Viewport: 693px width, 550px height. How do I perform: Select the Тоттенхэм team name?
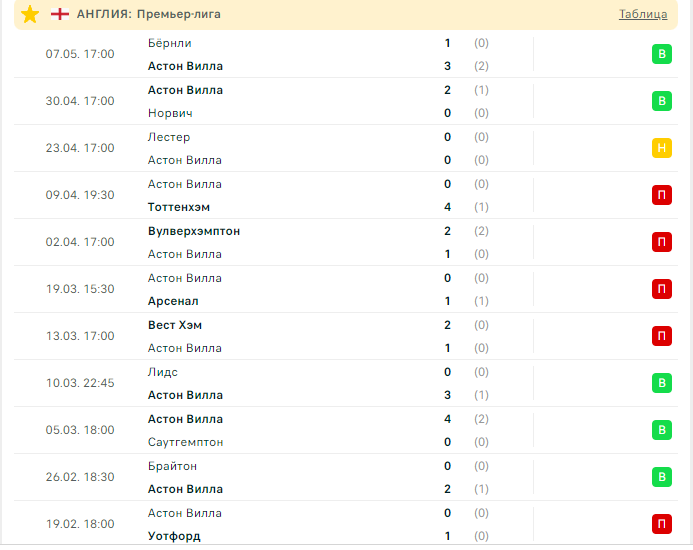tap(180, 207)
